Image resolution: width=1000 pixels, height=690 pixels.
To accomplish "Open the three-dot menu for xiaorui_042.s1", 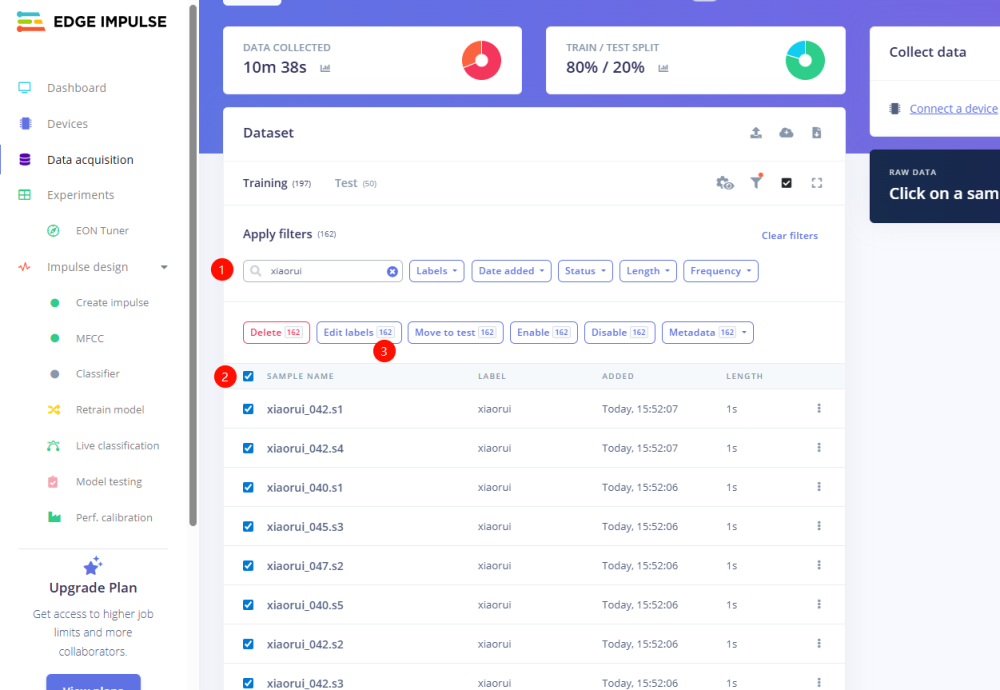I will click(x=818, y=408).
